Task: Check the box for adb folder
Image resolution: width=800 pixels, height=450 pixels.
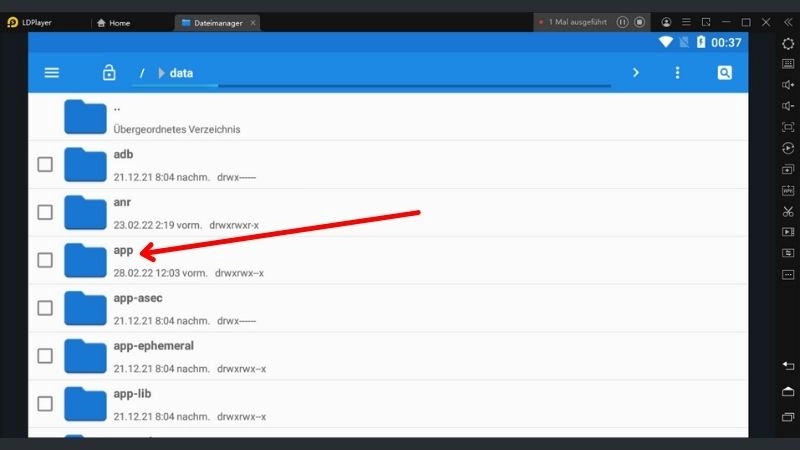Action: click(45, 164)
